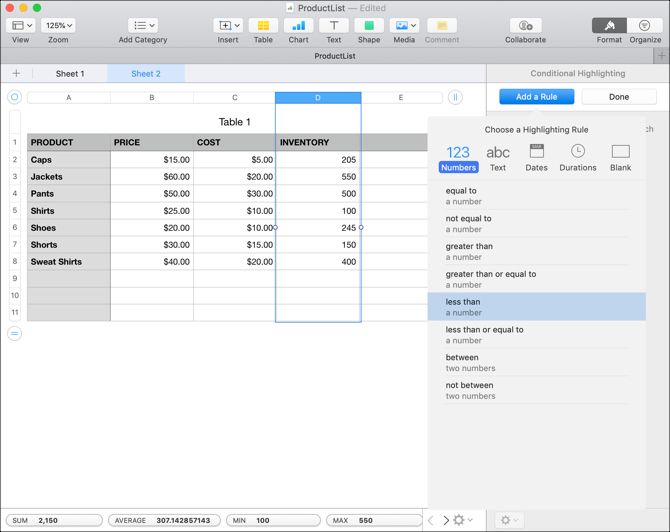Select column A header

[x=68, y=97]
